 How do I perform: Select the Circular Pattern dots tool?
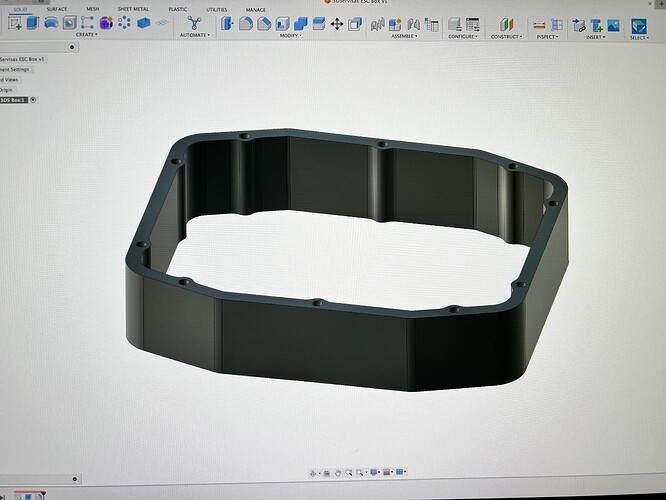tap(124, 23)
